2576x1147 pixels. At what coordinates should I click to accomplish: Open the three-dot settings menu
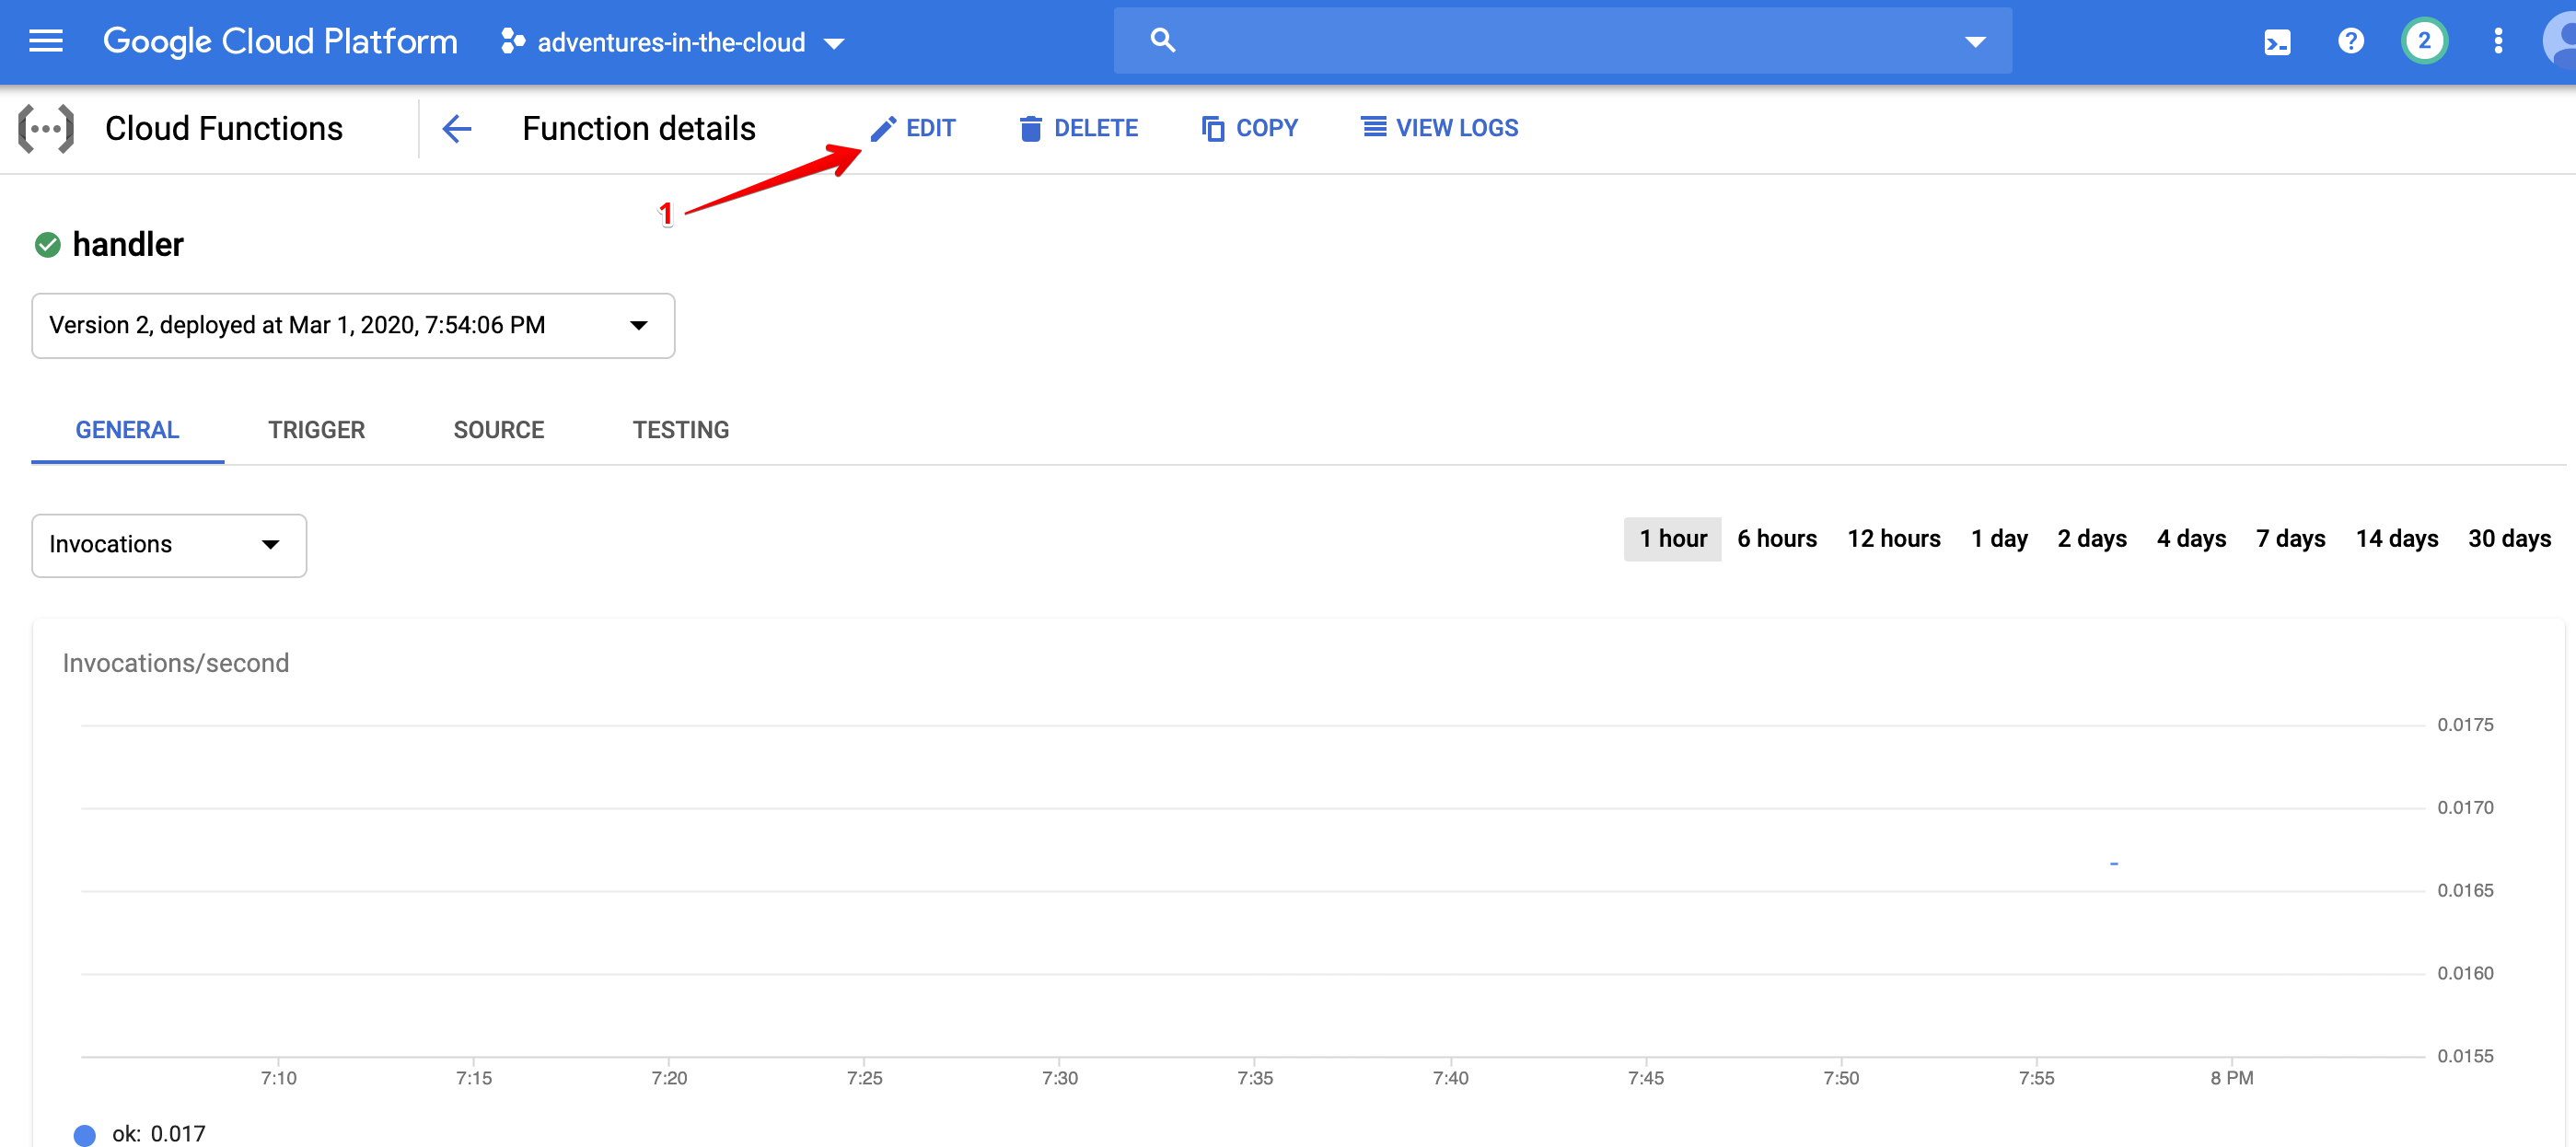pyautogui.click(x=2498, y=41)
